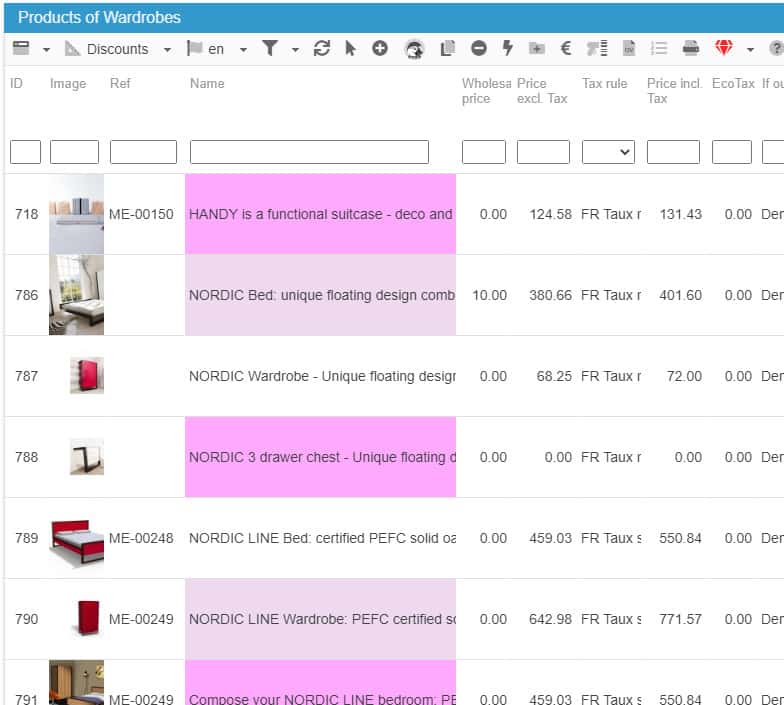Select the NORDIC Bed product thumbnail

click(76, 295)
